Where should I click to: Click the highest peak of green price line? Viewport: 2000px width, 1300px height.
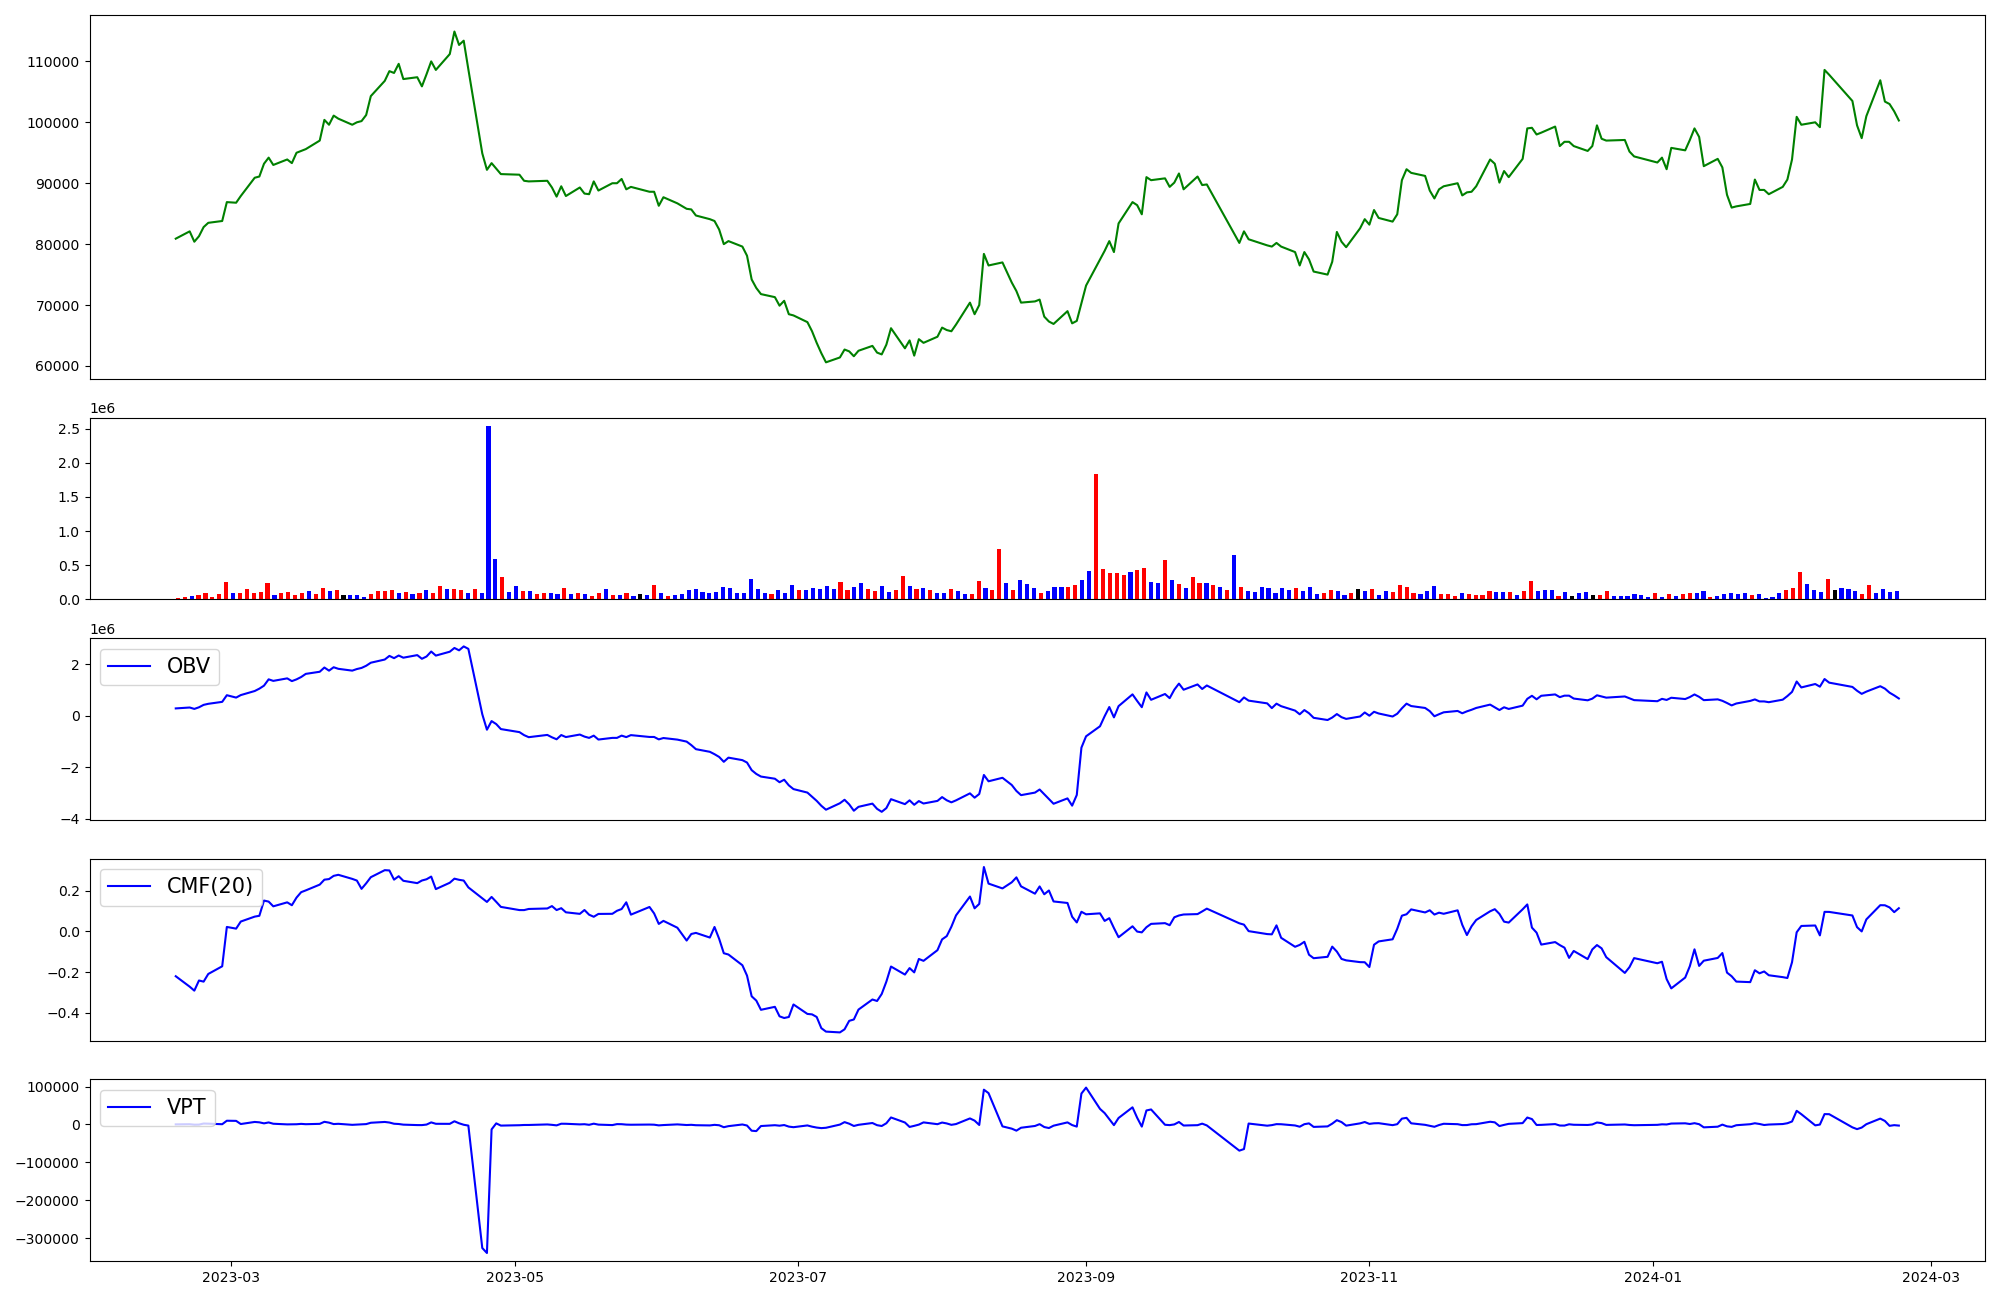coord(454,32)
